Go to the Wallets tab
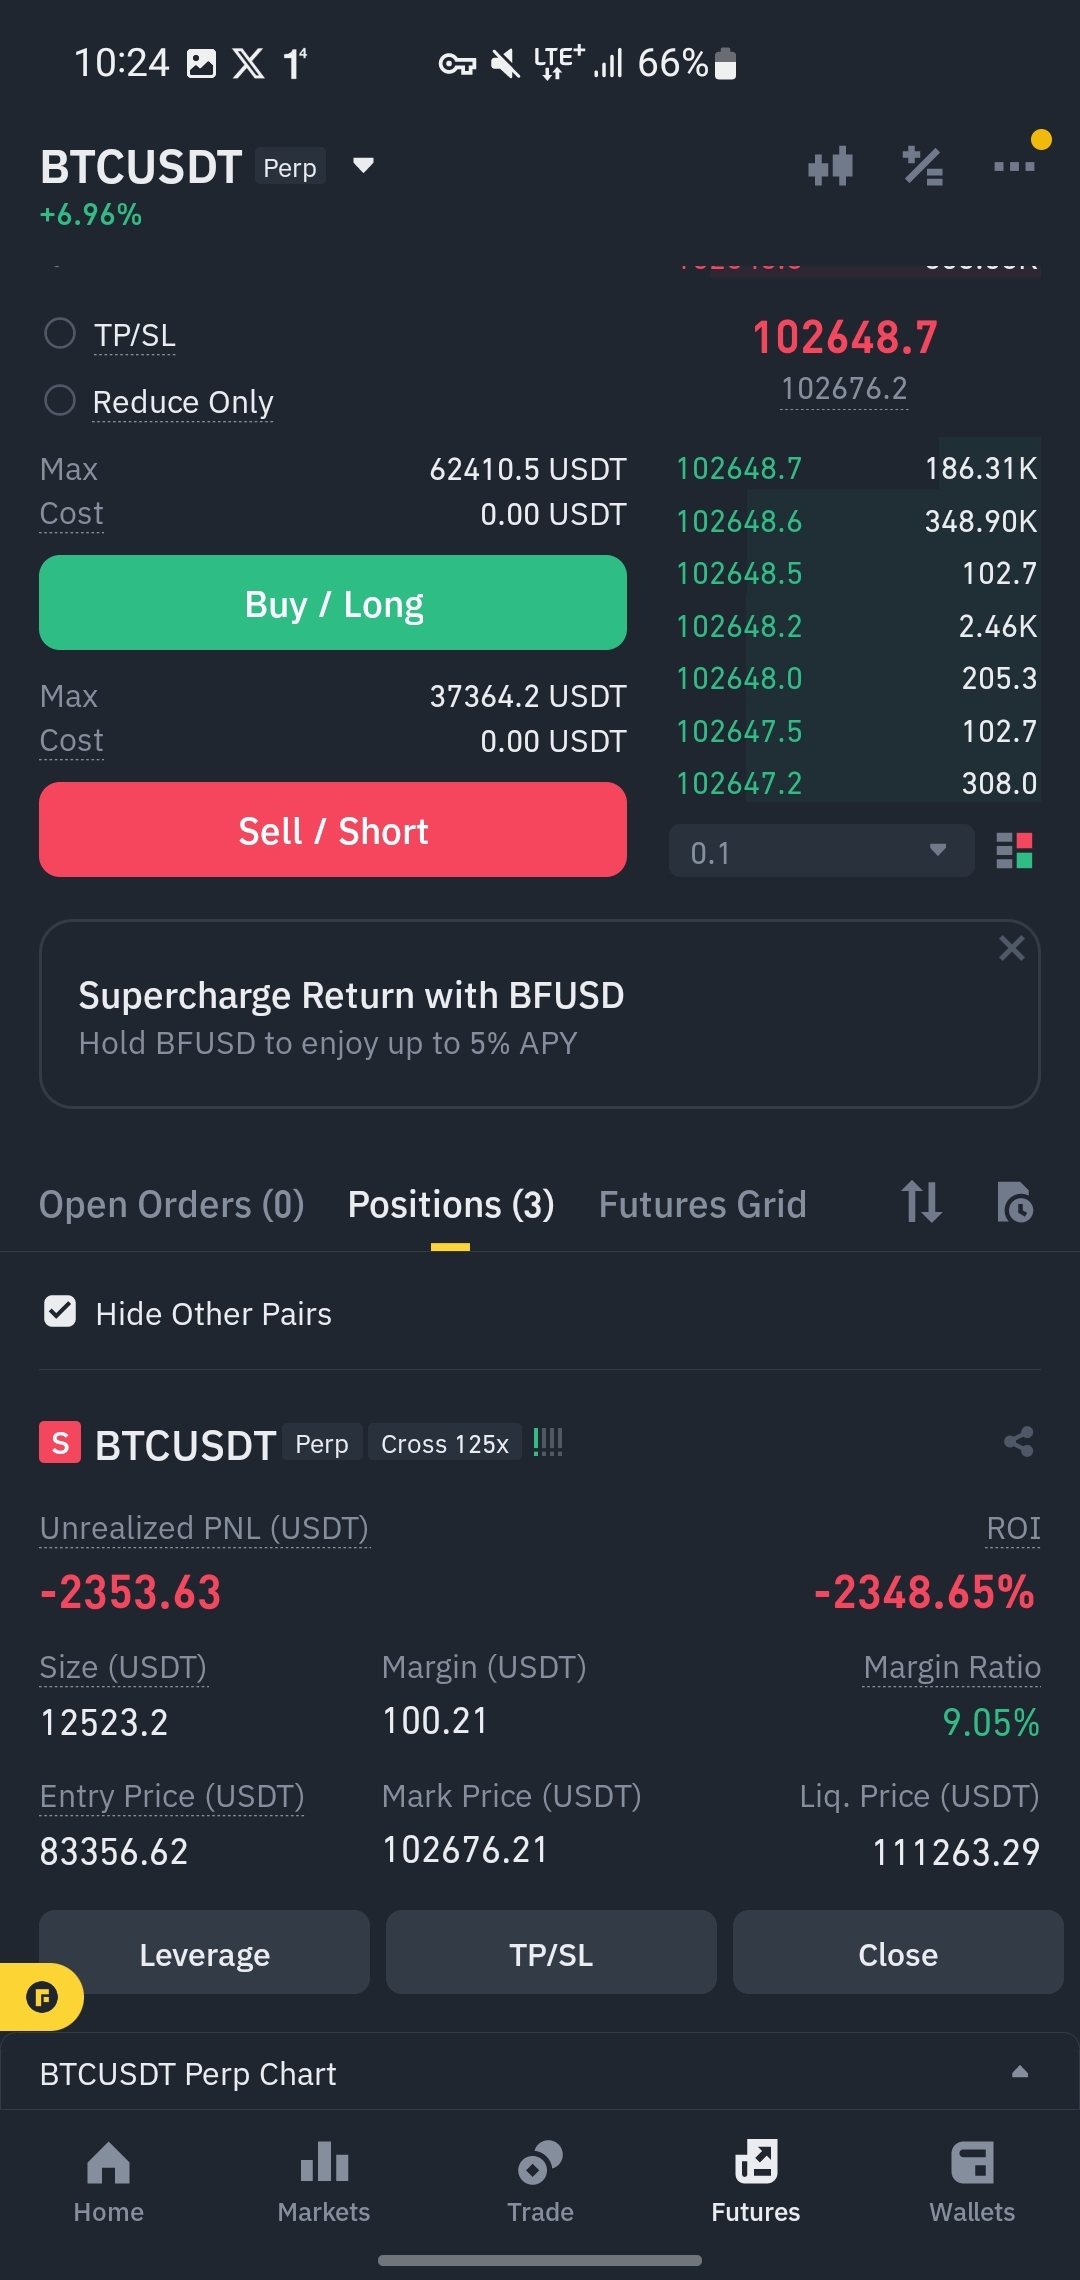 [x=972, y=2182]
